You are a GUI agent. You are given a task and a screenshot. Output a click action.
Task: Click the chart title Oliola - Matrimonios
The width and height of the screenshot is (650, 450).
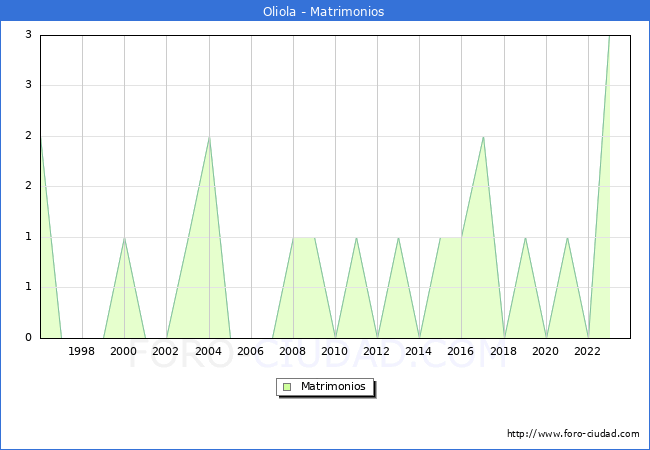coord(325,12)
